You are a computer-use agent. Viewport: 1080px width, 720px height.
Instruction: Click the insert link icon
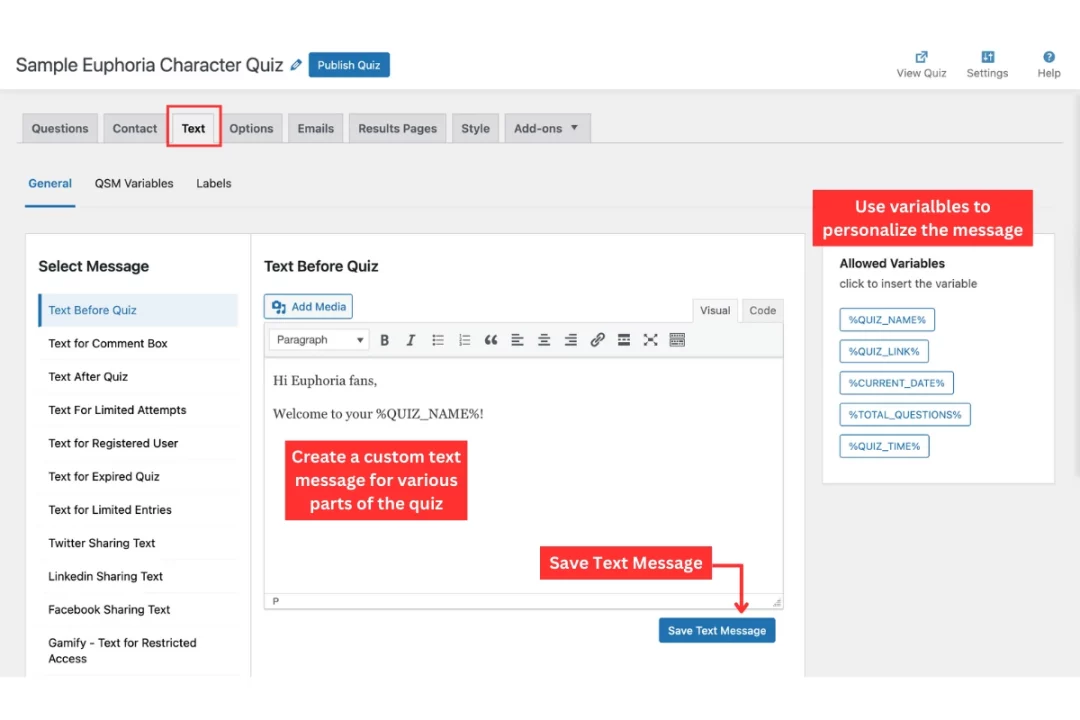597,340
